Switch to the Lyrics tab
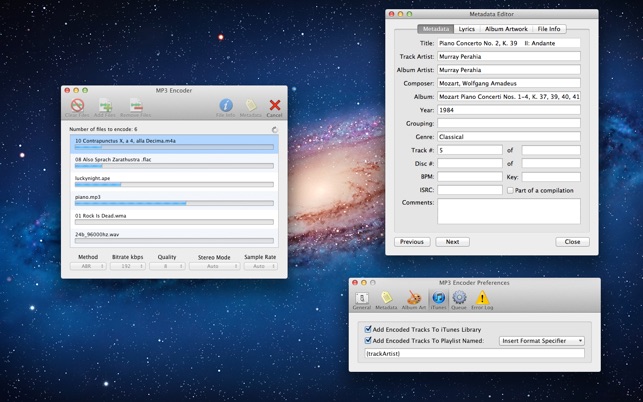Image resolution: width=643 pixels, height=402 pixels. pyautogui.click(x=466, y=29)
